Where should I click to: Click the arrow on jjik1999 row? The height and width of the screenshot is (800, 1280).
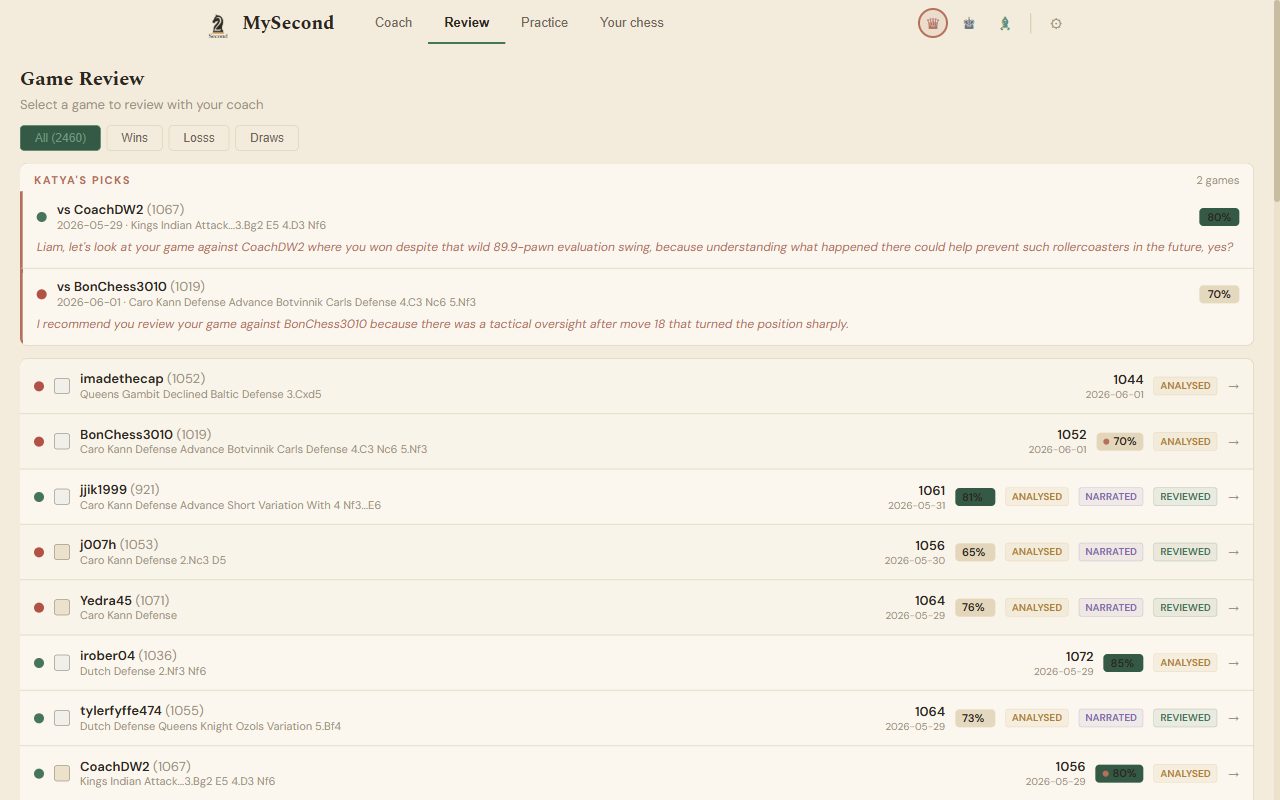pyautogui.click(x=1233, y=497)
